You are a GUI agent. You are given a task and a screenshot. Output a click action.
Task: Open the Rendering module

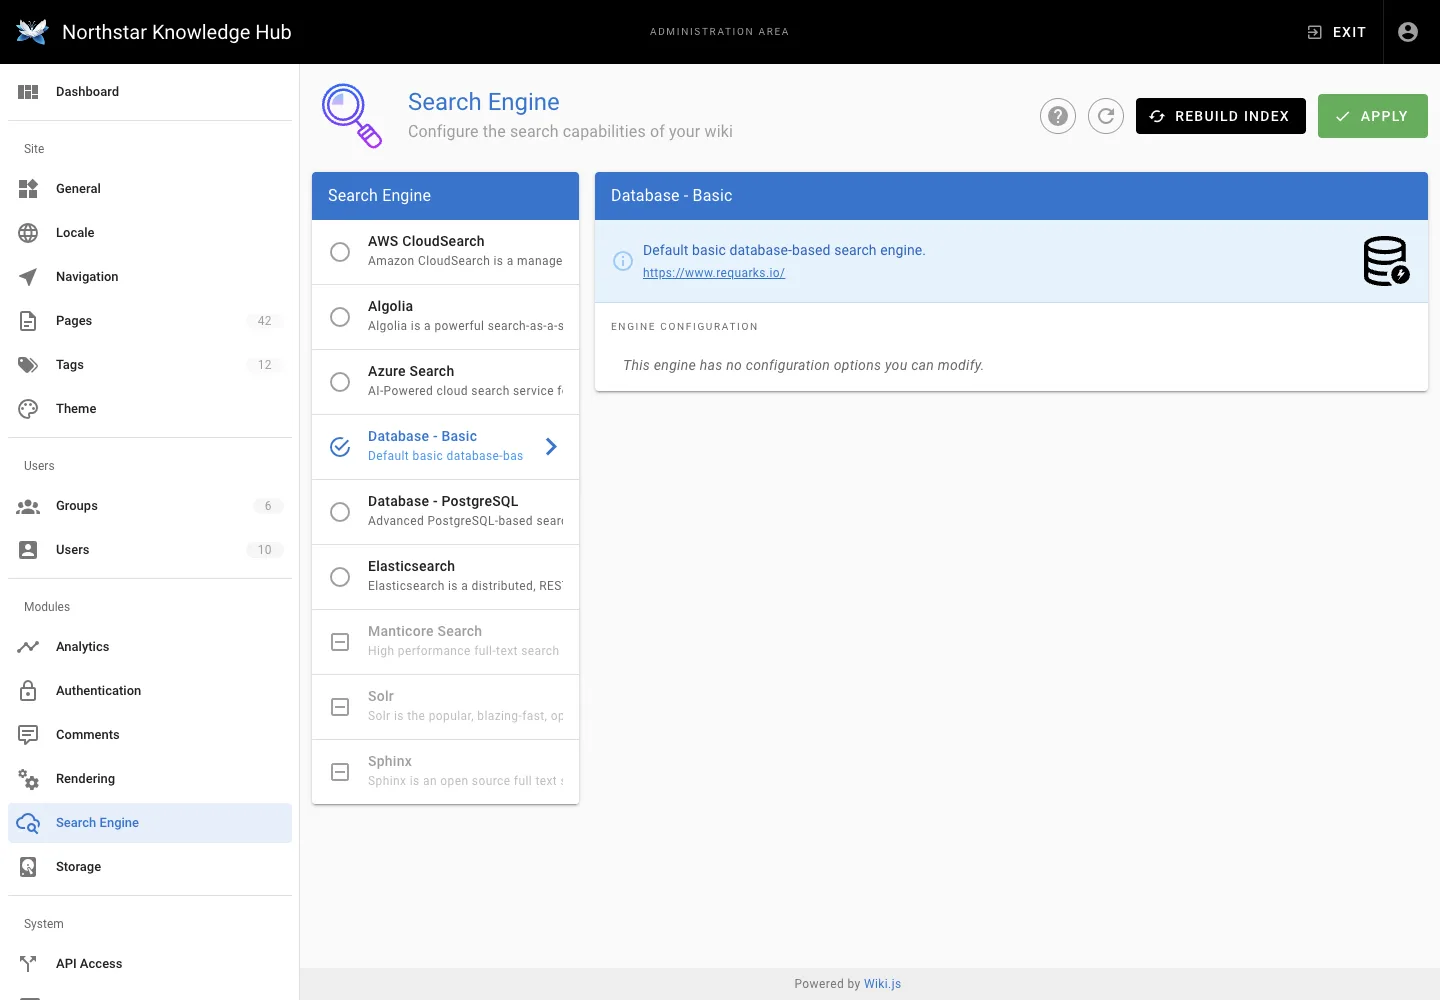tap(150, 779)
